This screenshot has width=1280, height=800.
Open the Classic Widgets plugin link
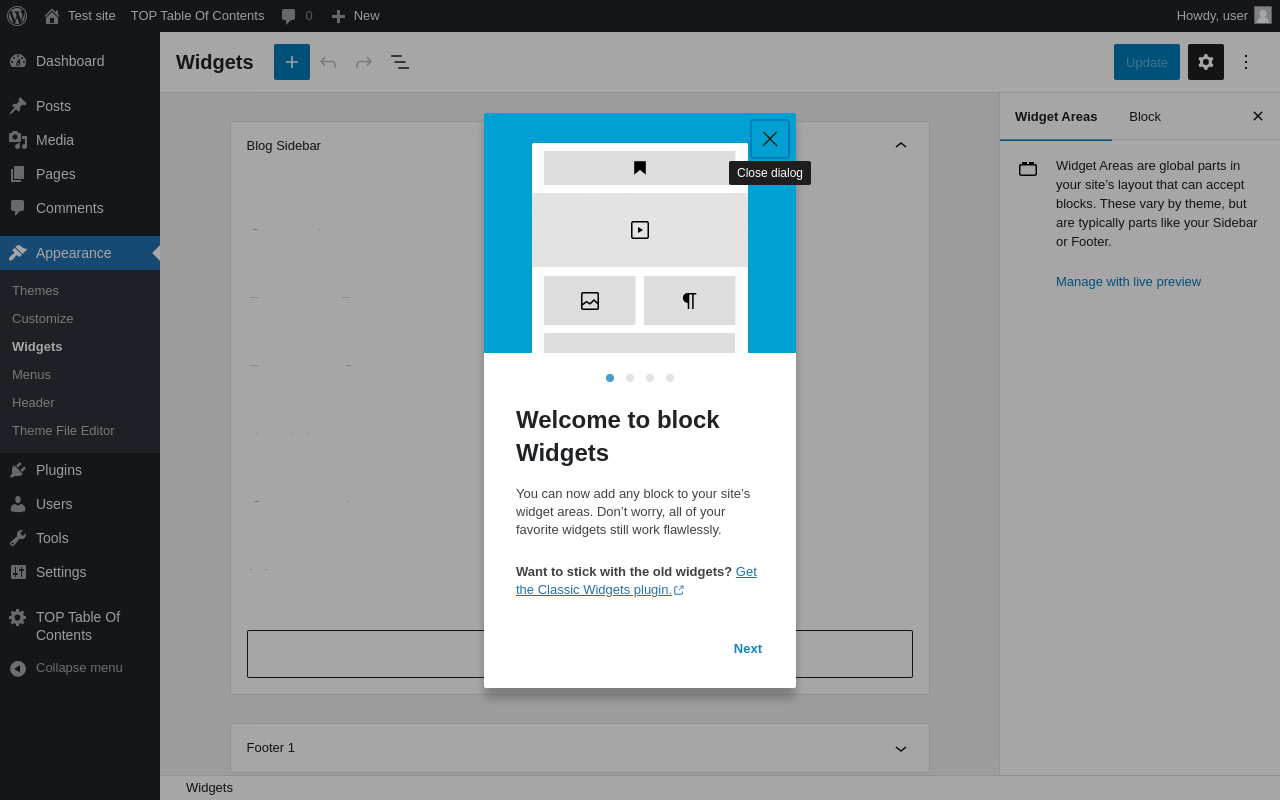click(x=636, y=581)
